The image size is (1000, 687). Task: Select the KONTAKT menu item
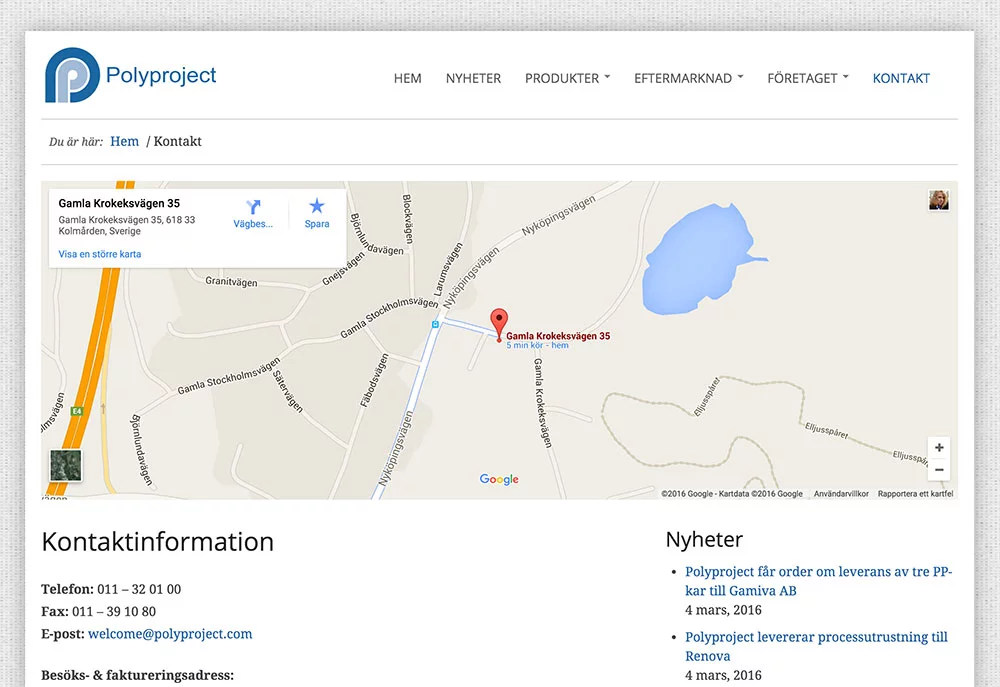[901, 78]
